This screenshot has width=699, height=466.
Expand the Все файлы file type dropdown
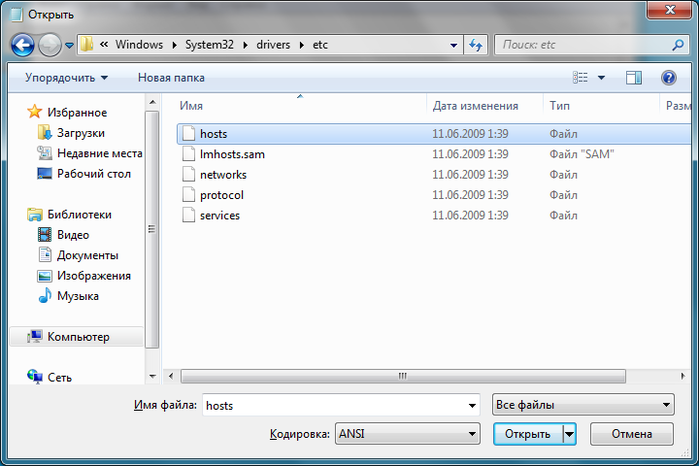[583, 405]
